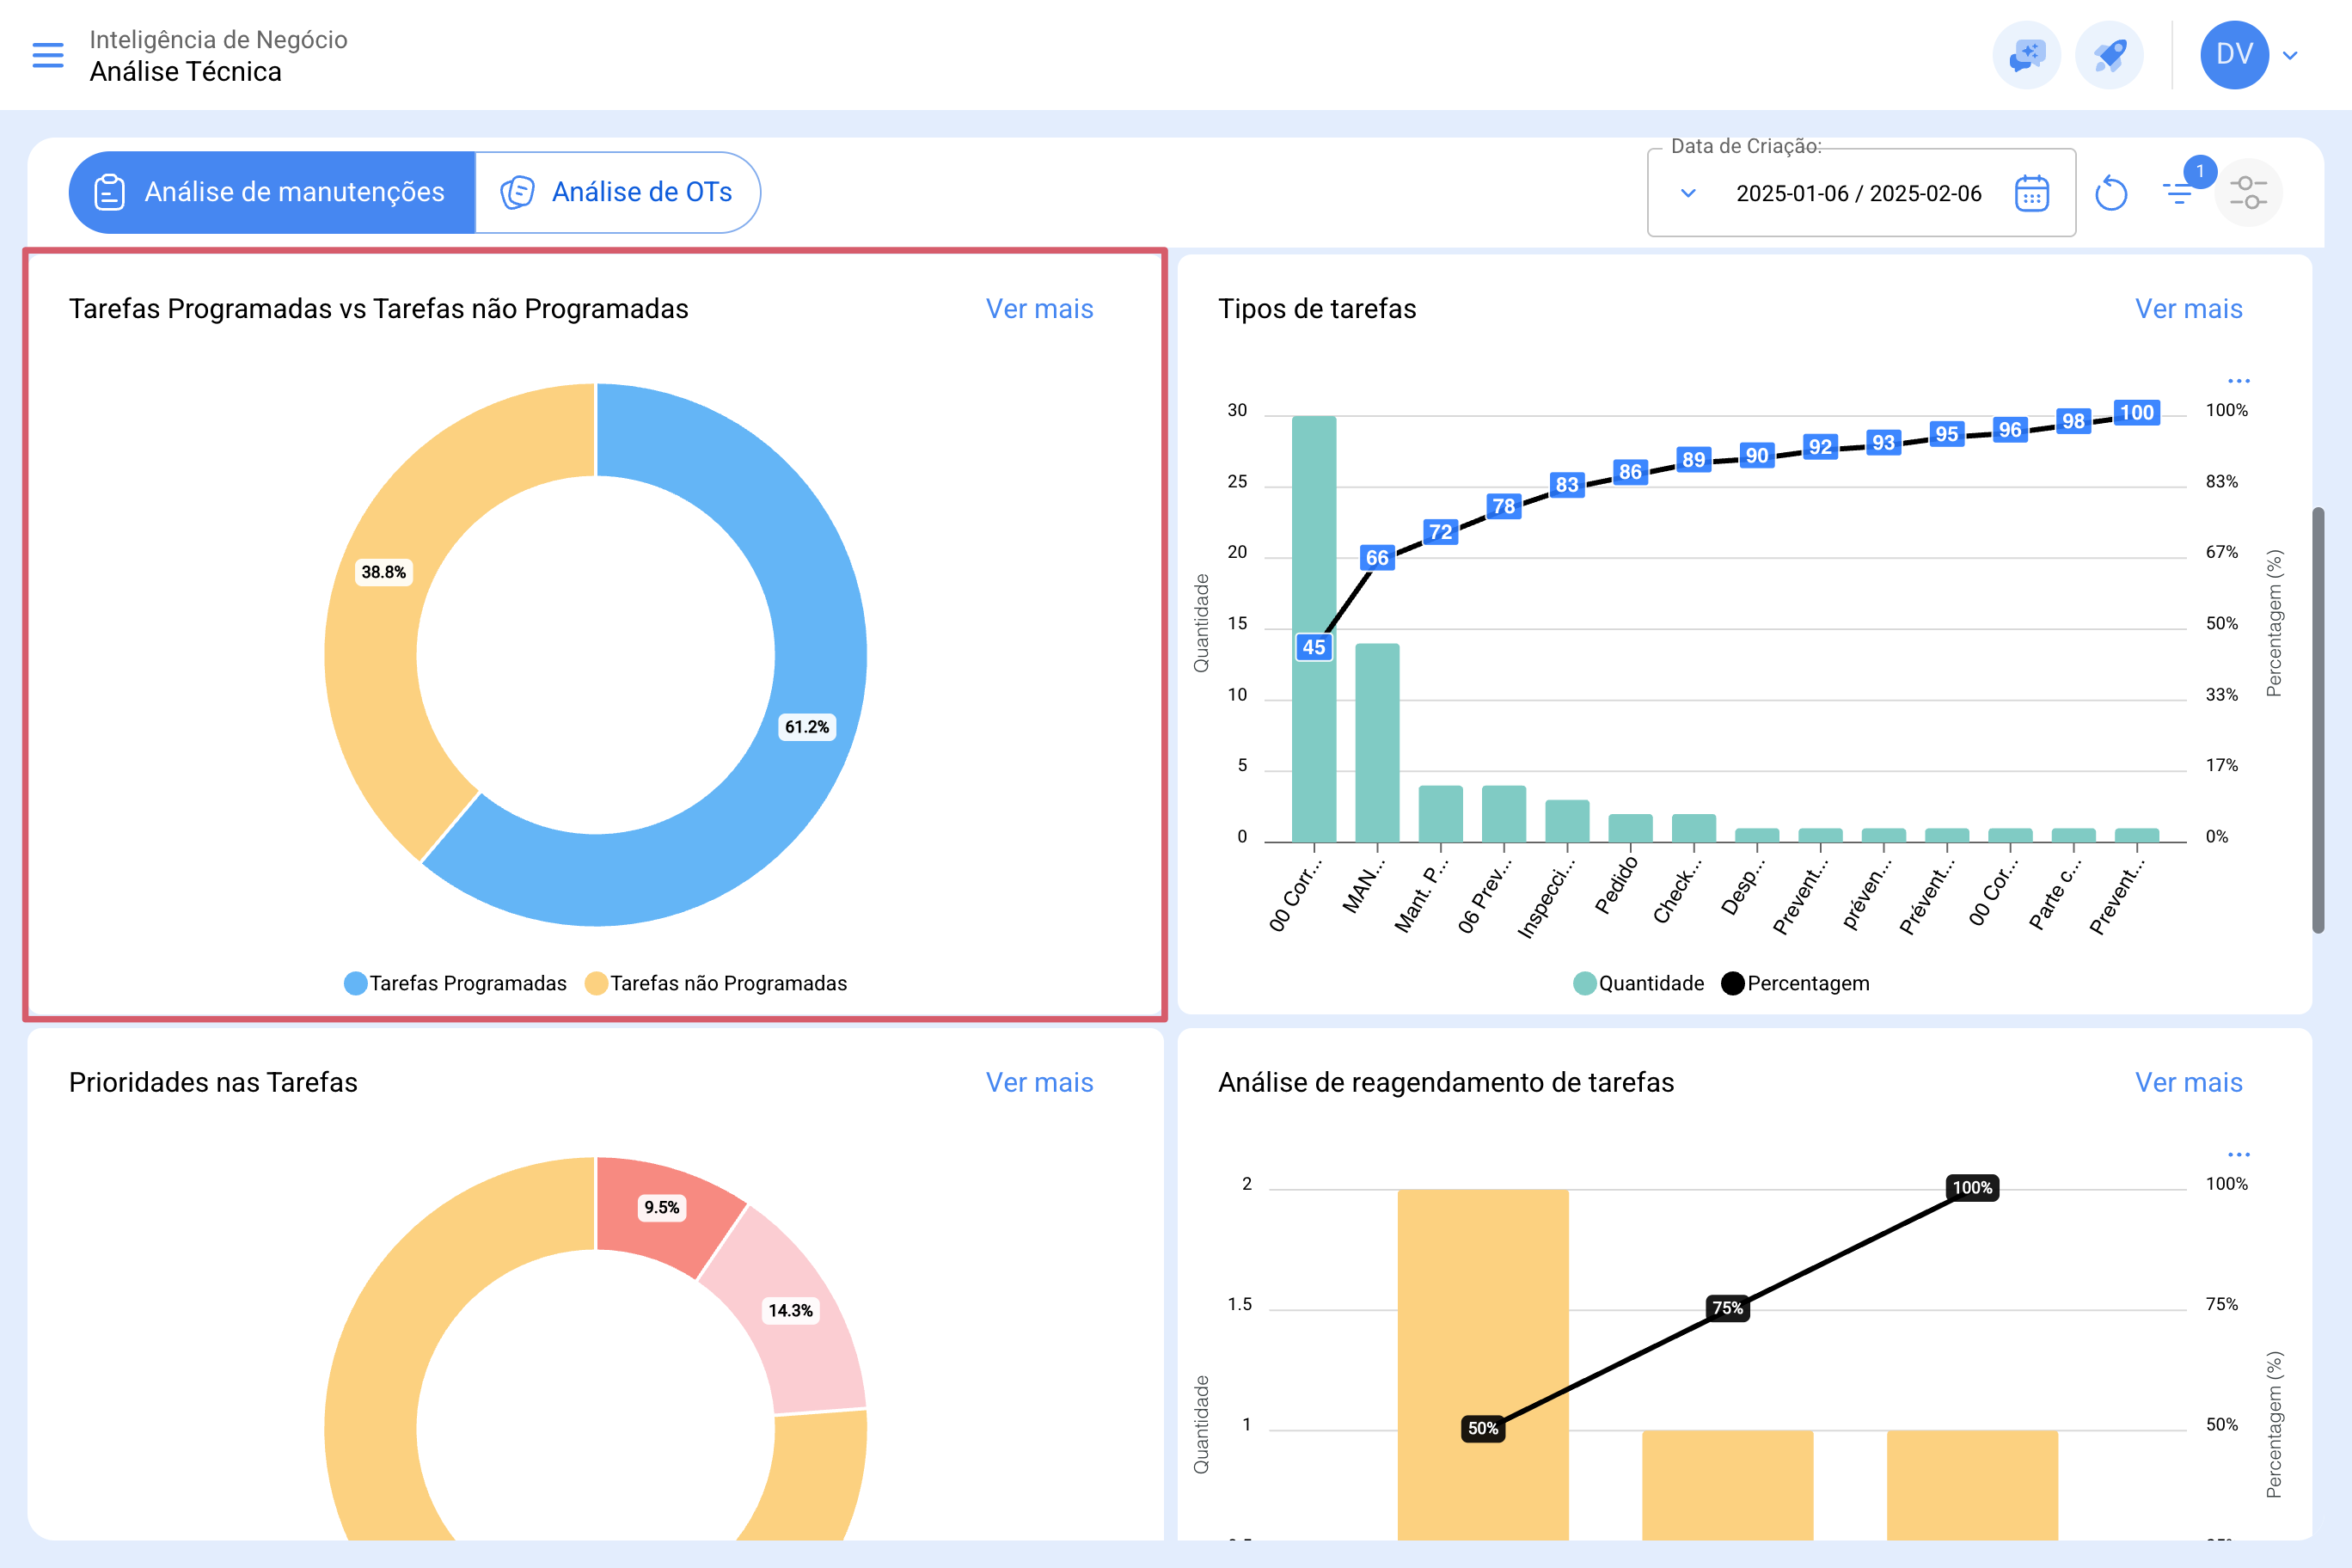Screen dimensions: 2352x1568
Task: Click Ver mais on Tipos de tarefas
Action: coord(2188,309)
